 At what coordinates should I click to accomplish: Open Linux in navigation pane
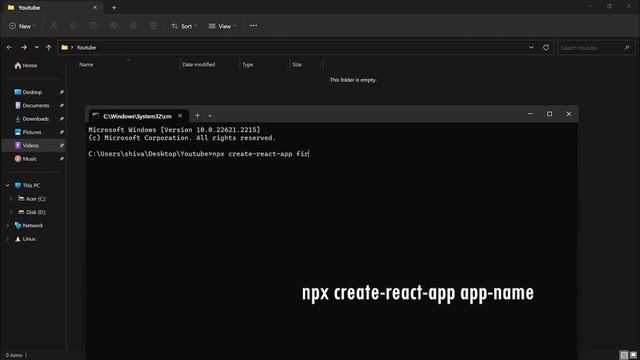coord(25,239)
